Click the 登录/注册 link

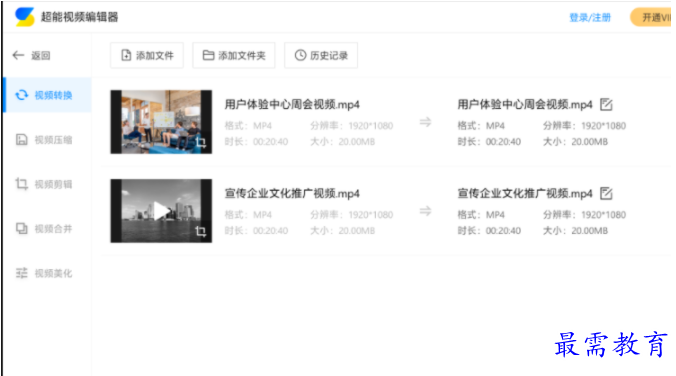point(590,18)
